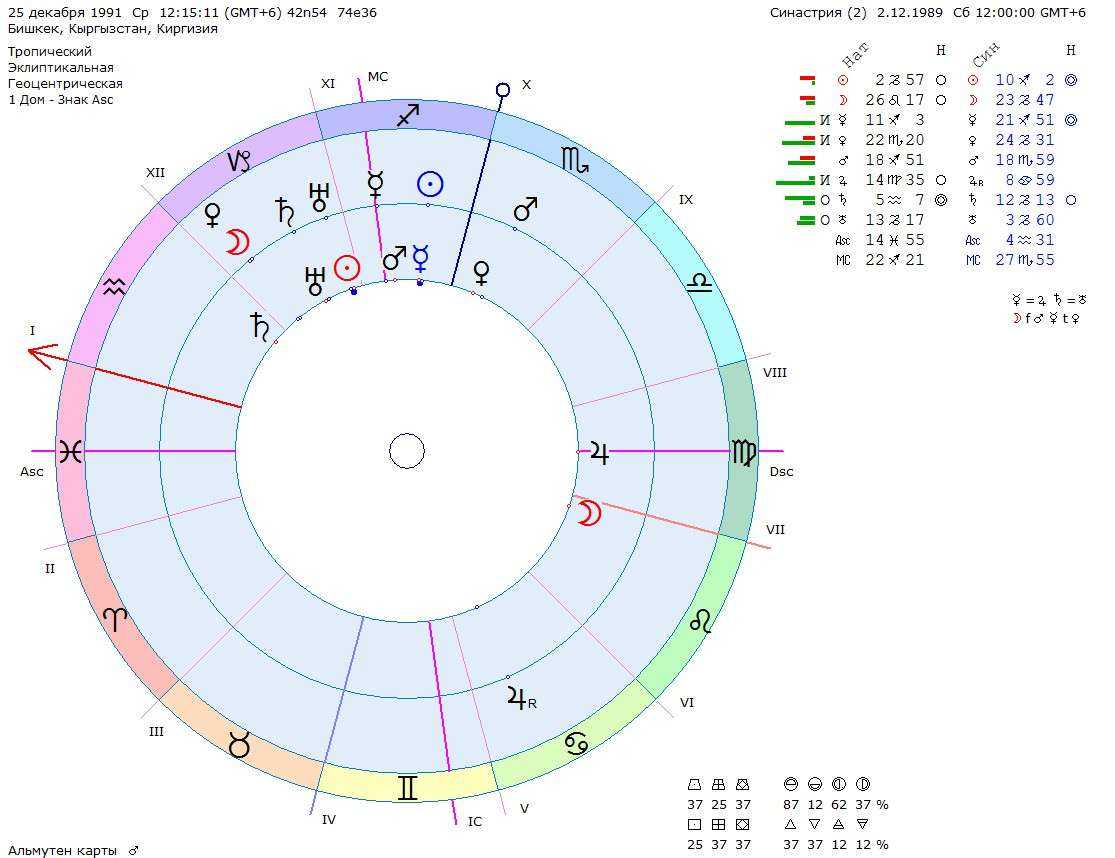Click the blue Mercury glyph in the inner ring

tap(421, 259)
